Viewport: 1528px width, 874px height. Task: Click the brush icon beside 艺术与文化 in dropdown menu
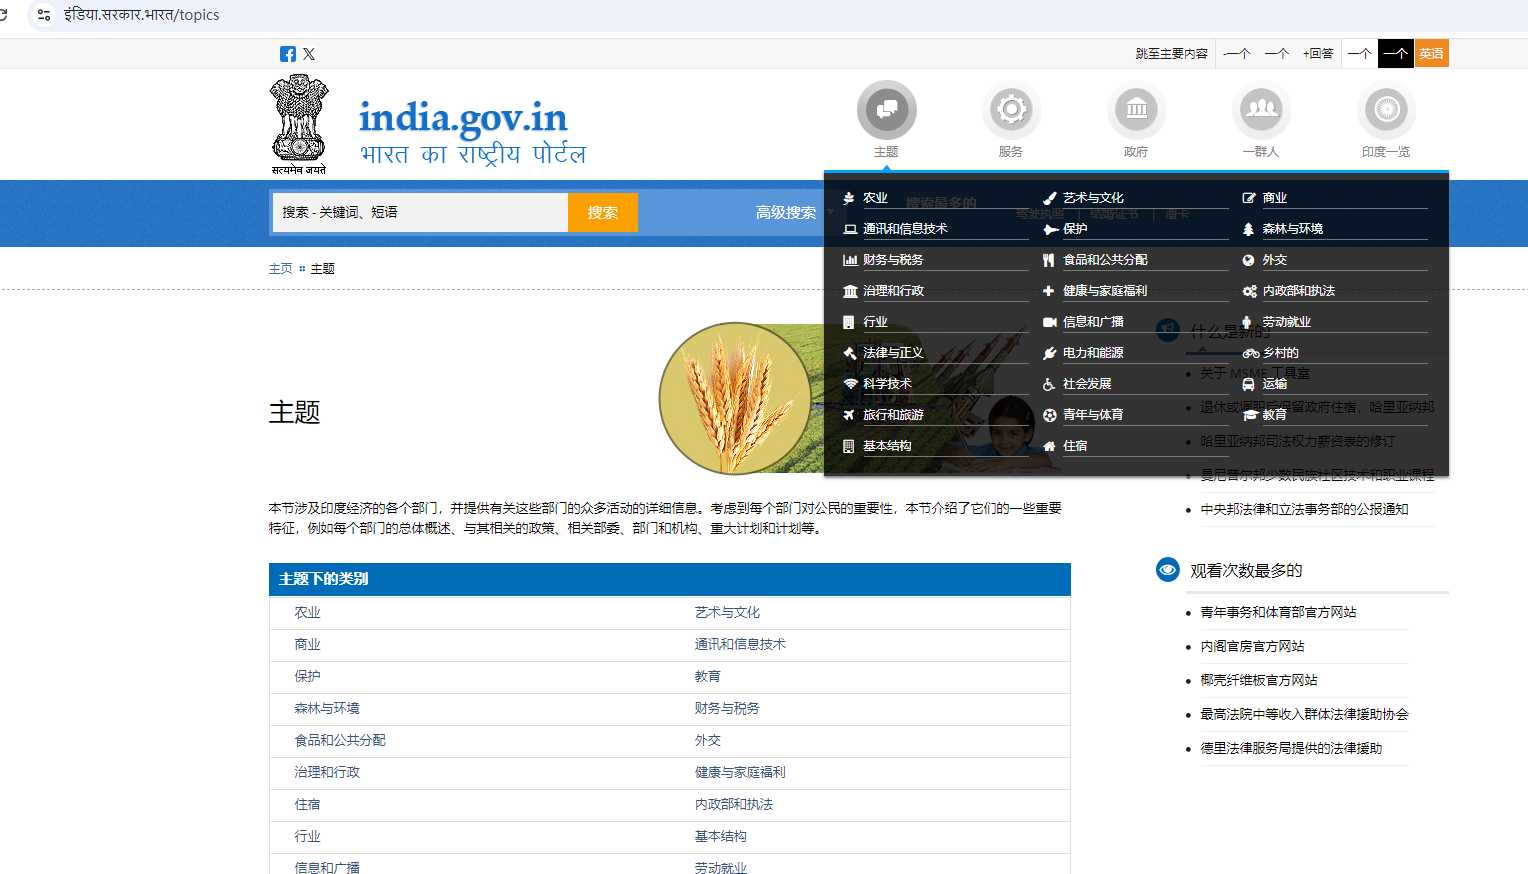[x=1049, y=198]
